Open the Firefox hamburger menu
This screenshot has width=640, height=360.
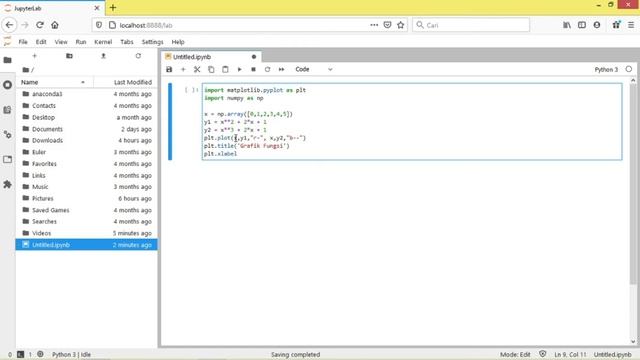point(631,25)
